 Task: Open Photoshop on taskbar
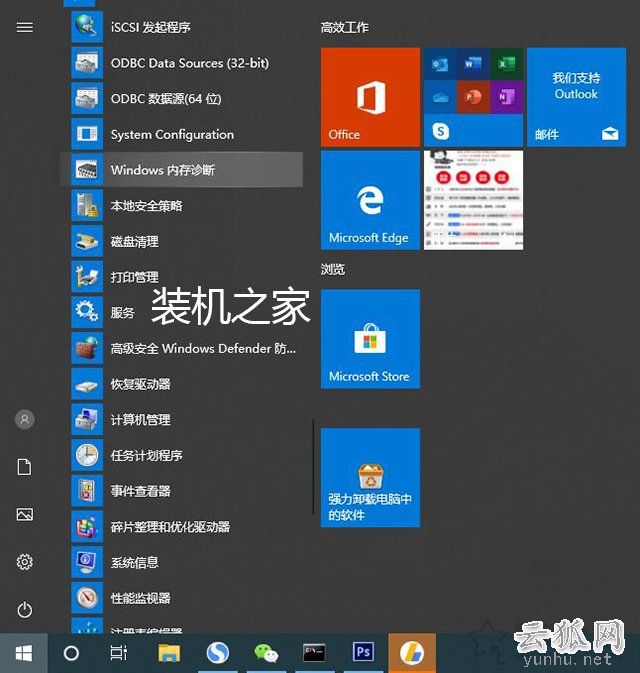[x=363, y=653]
